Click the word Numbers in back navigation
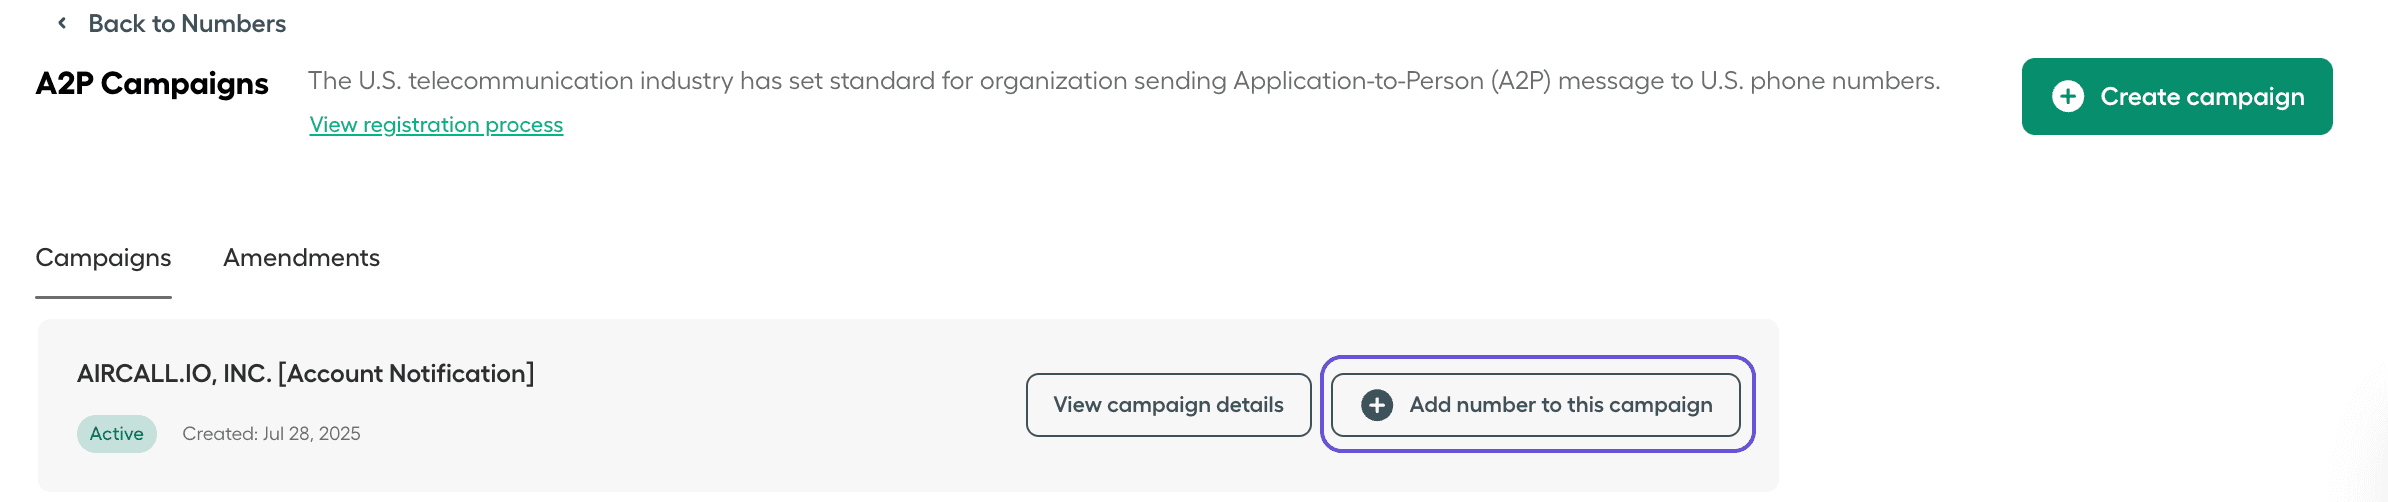Screen dimensions: 2388x502 point(234,24)
